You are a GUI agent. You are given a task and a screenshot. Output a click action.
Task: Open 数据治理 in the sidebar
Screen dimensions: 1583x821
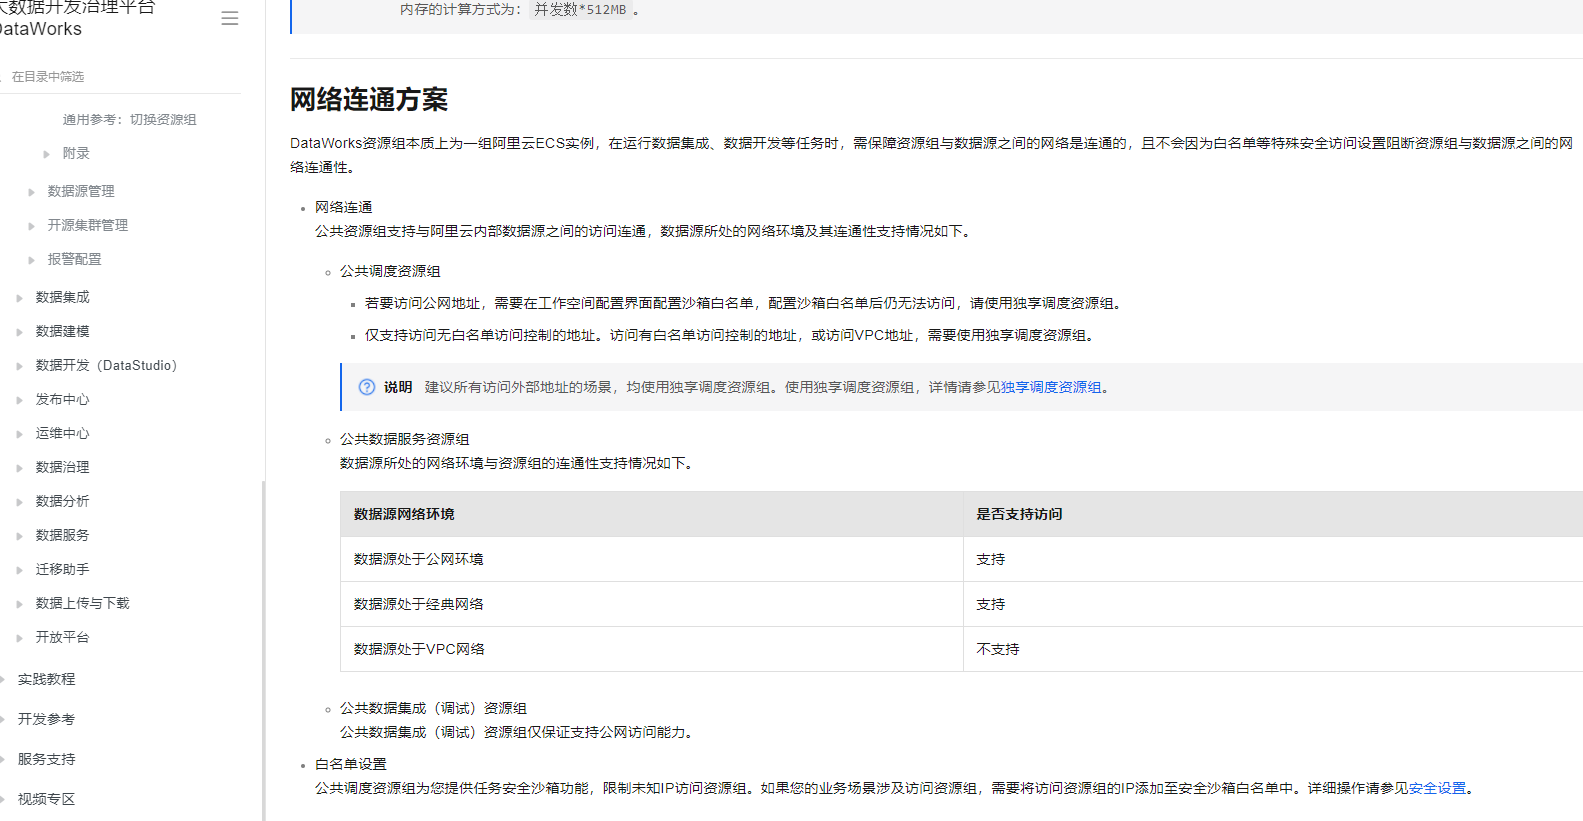click(62, 467)
